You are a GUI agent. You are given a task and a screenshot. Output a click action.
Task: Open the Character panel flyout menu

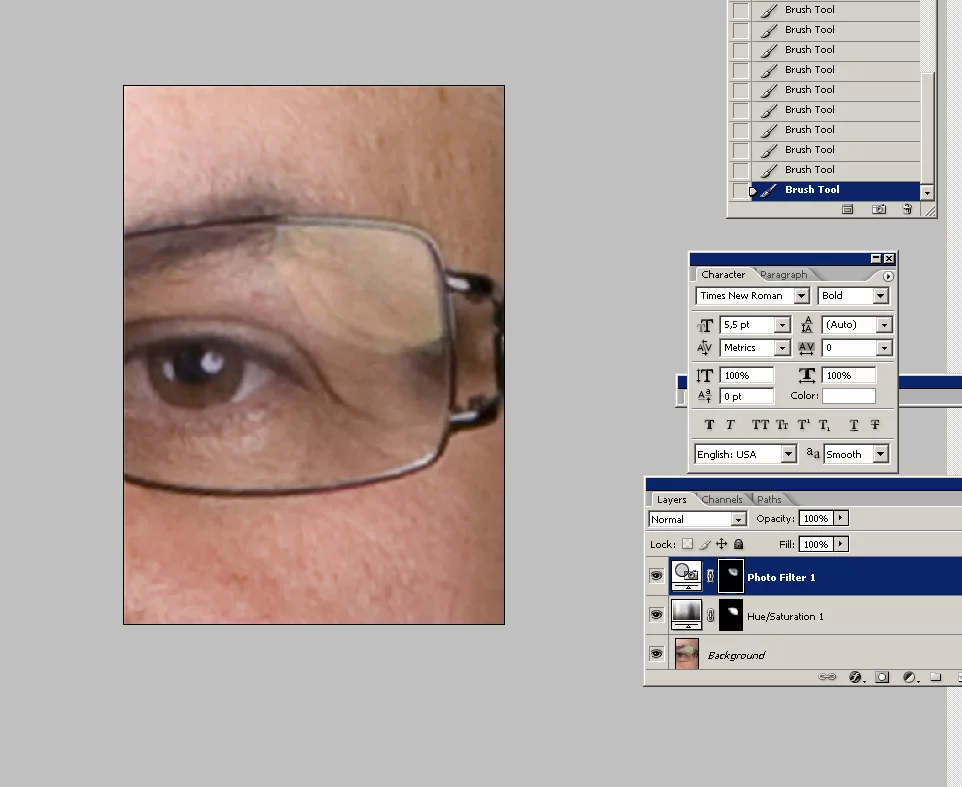pos(888,277)
